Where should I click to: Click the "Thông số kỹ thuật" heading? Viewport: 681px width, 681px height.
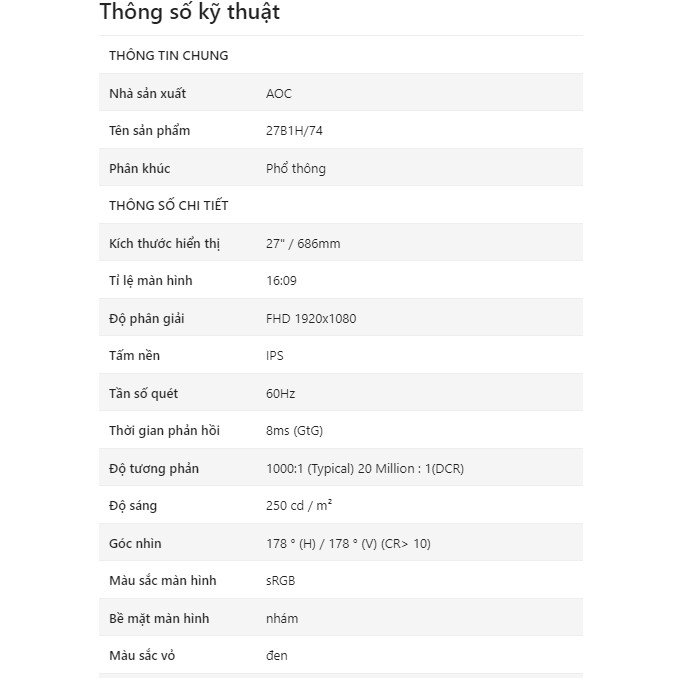(189, 13)
